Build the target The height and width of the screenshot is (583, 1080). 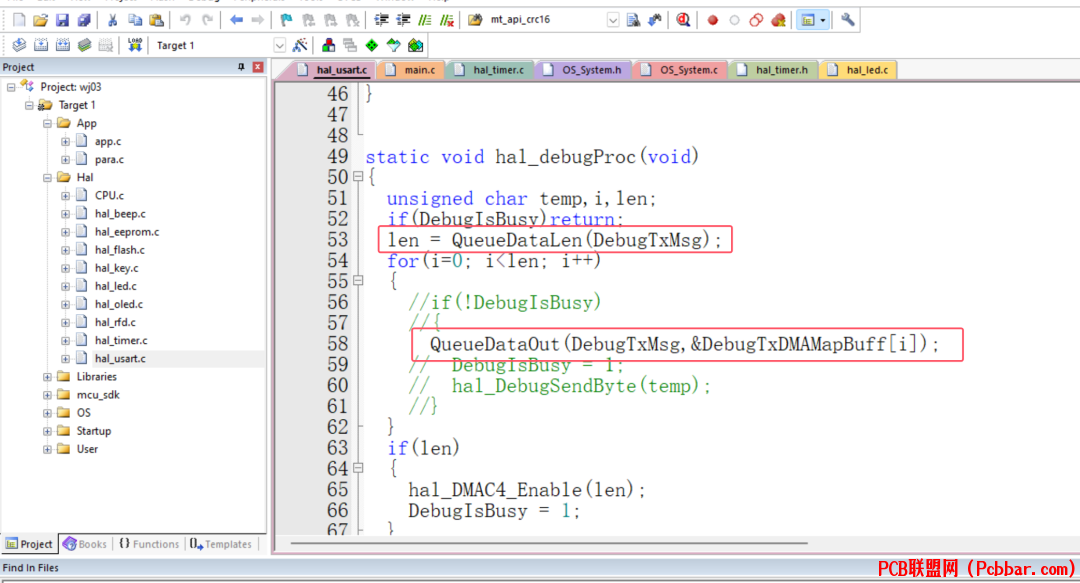(41, 45)
